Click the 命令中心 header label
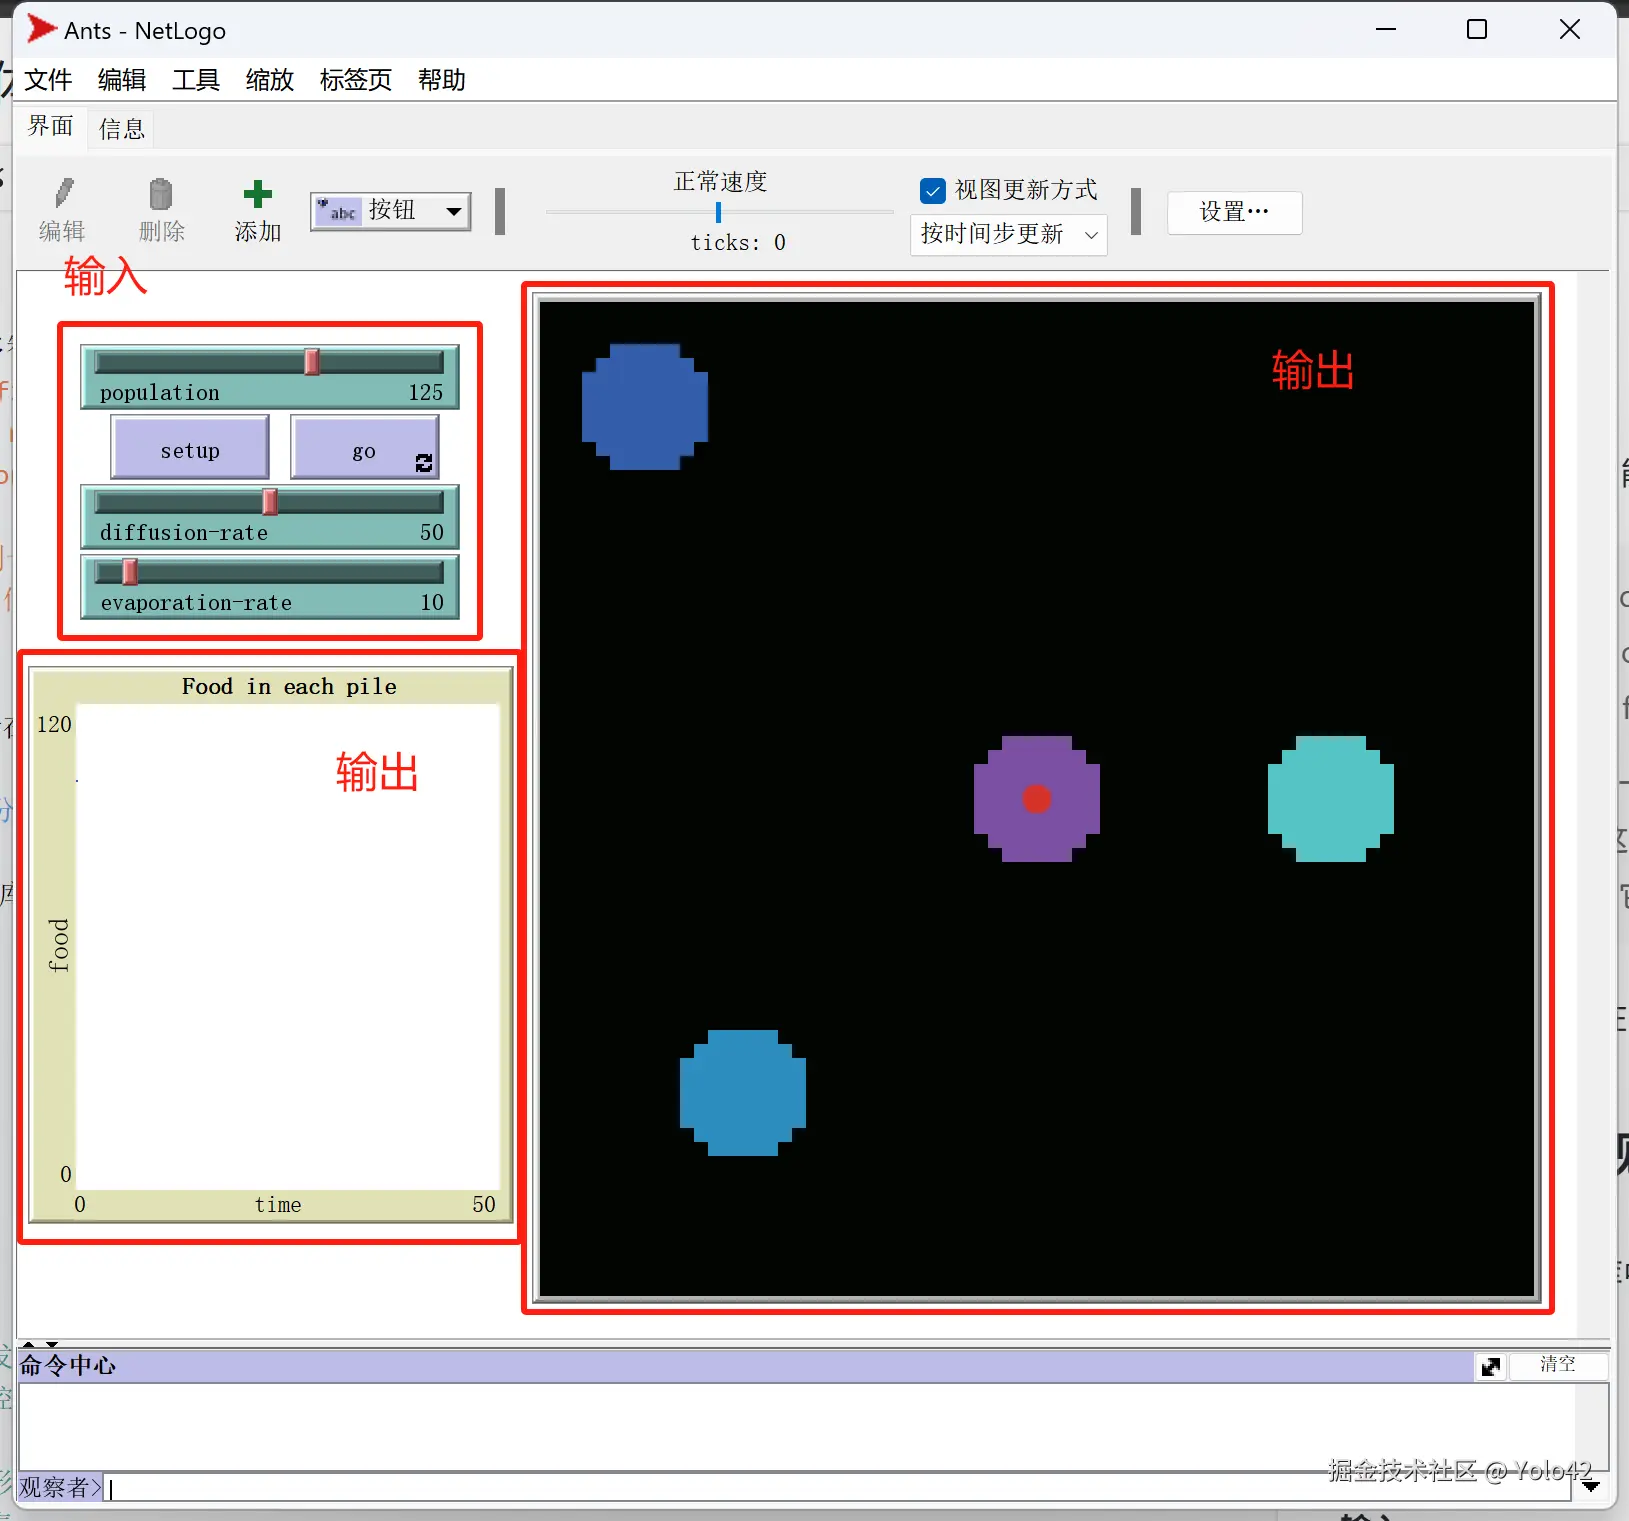 tap(68, 1366)
